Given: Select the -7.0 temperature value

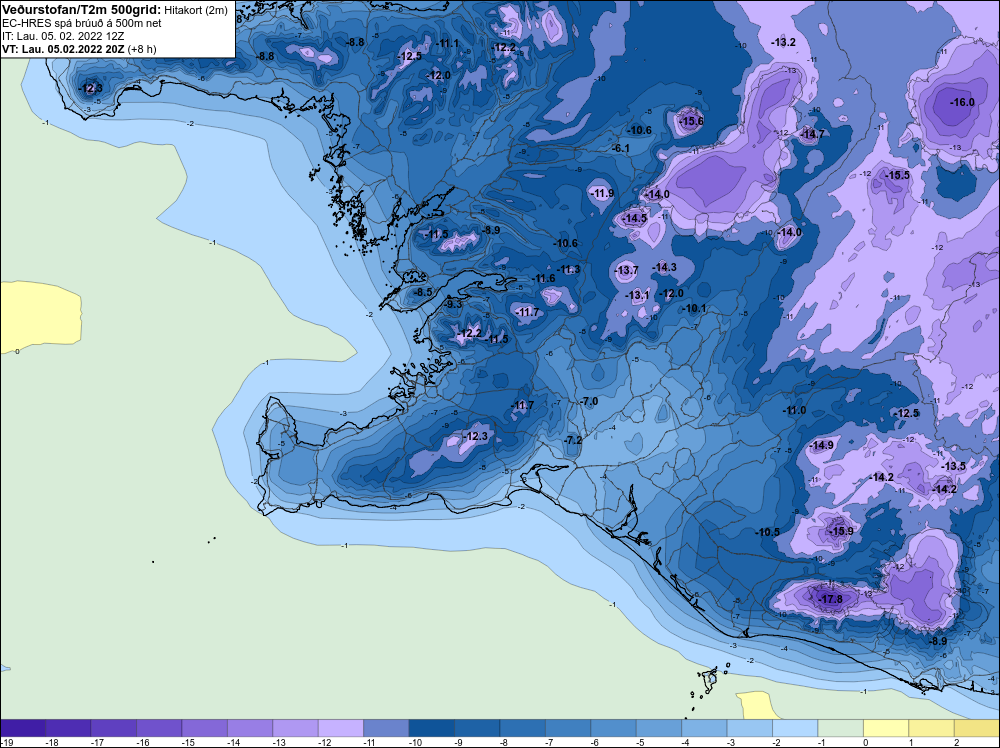Looking at the screenshot, I should point(589,402).
